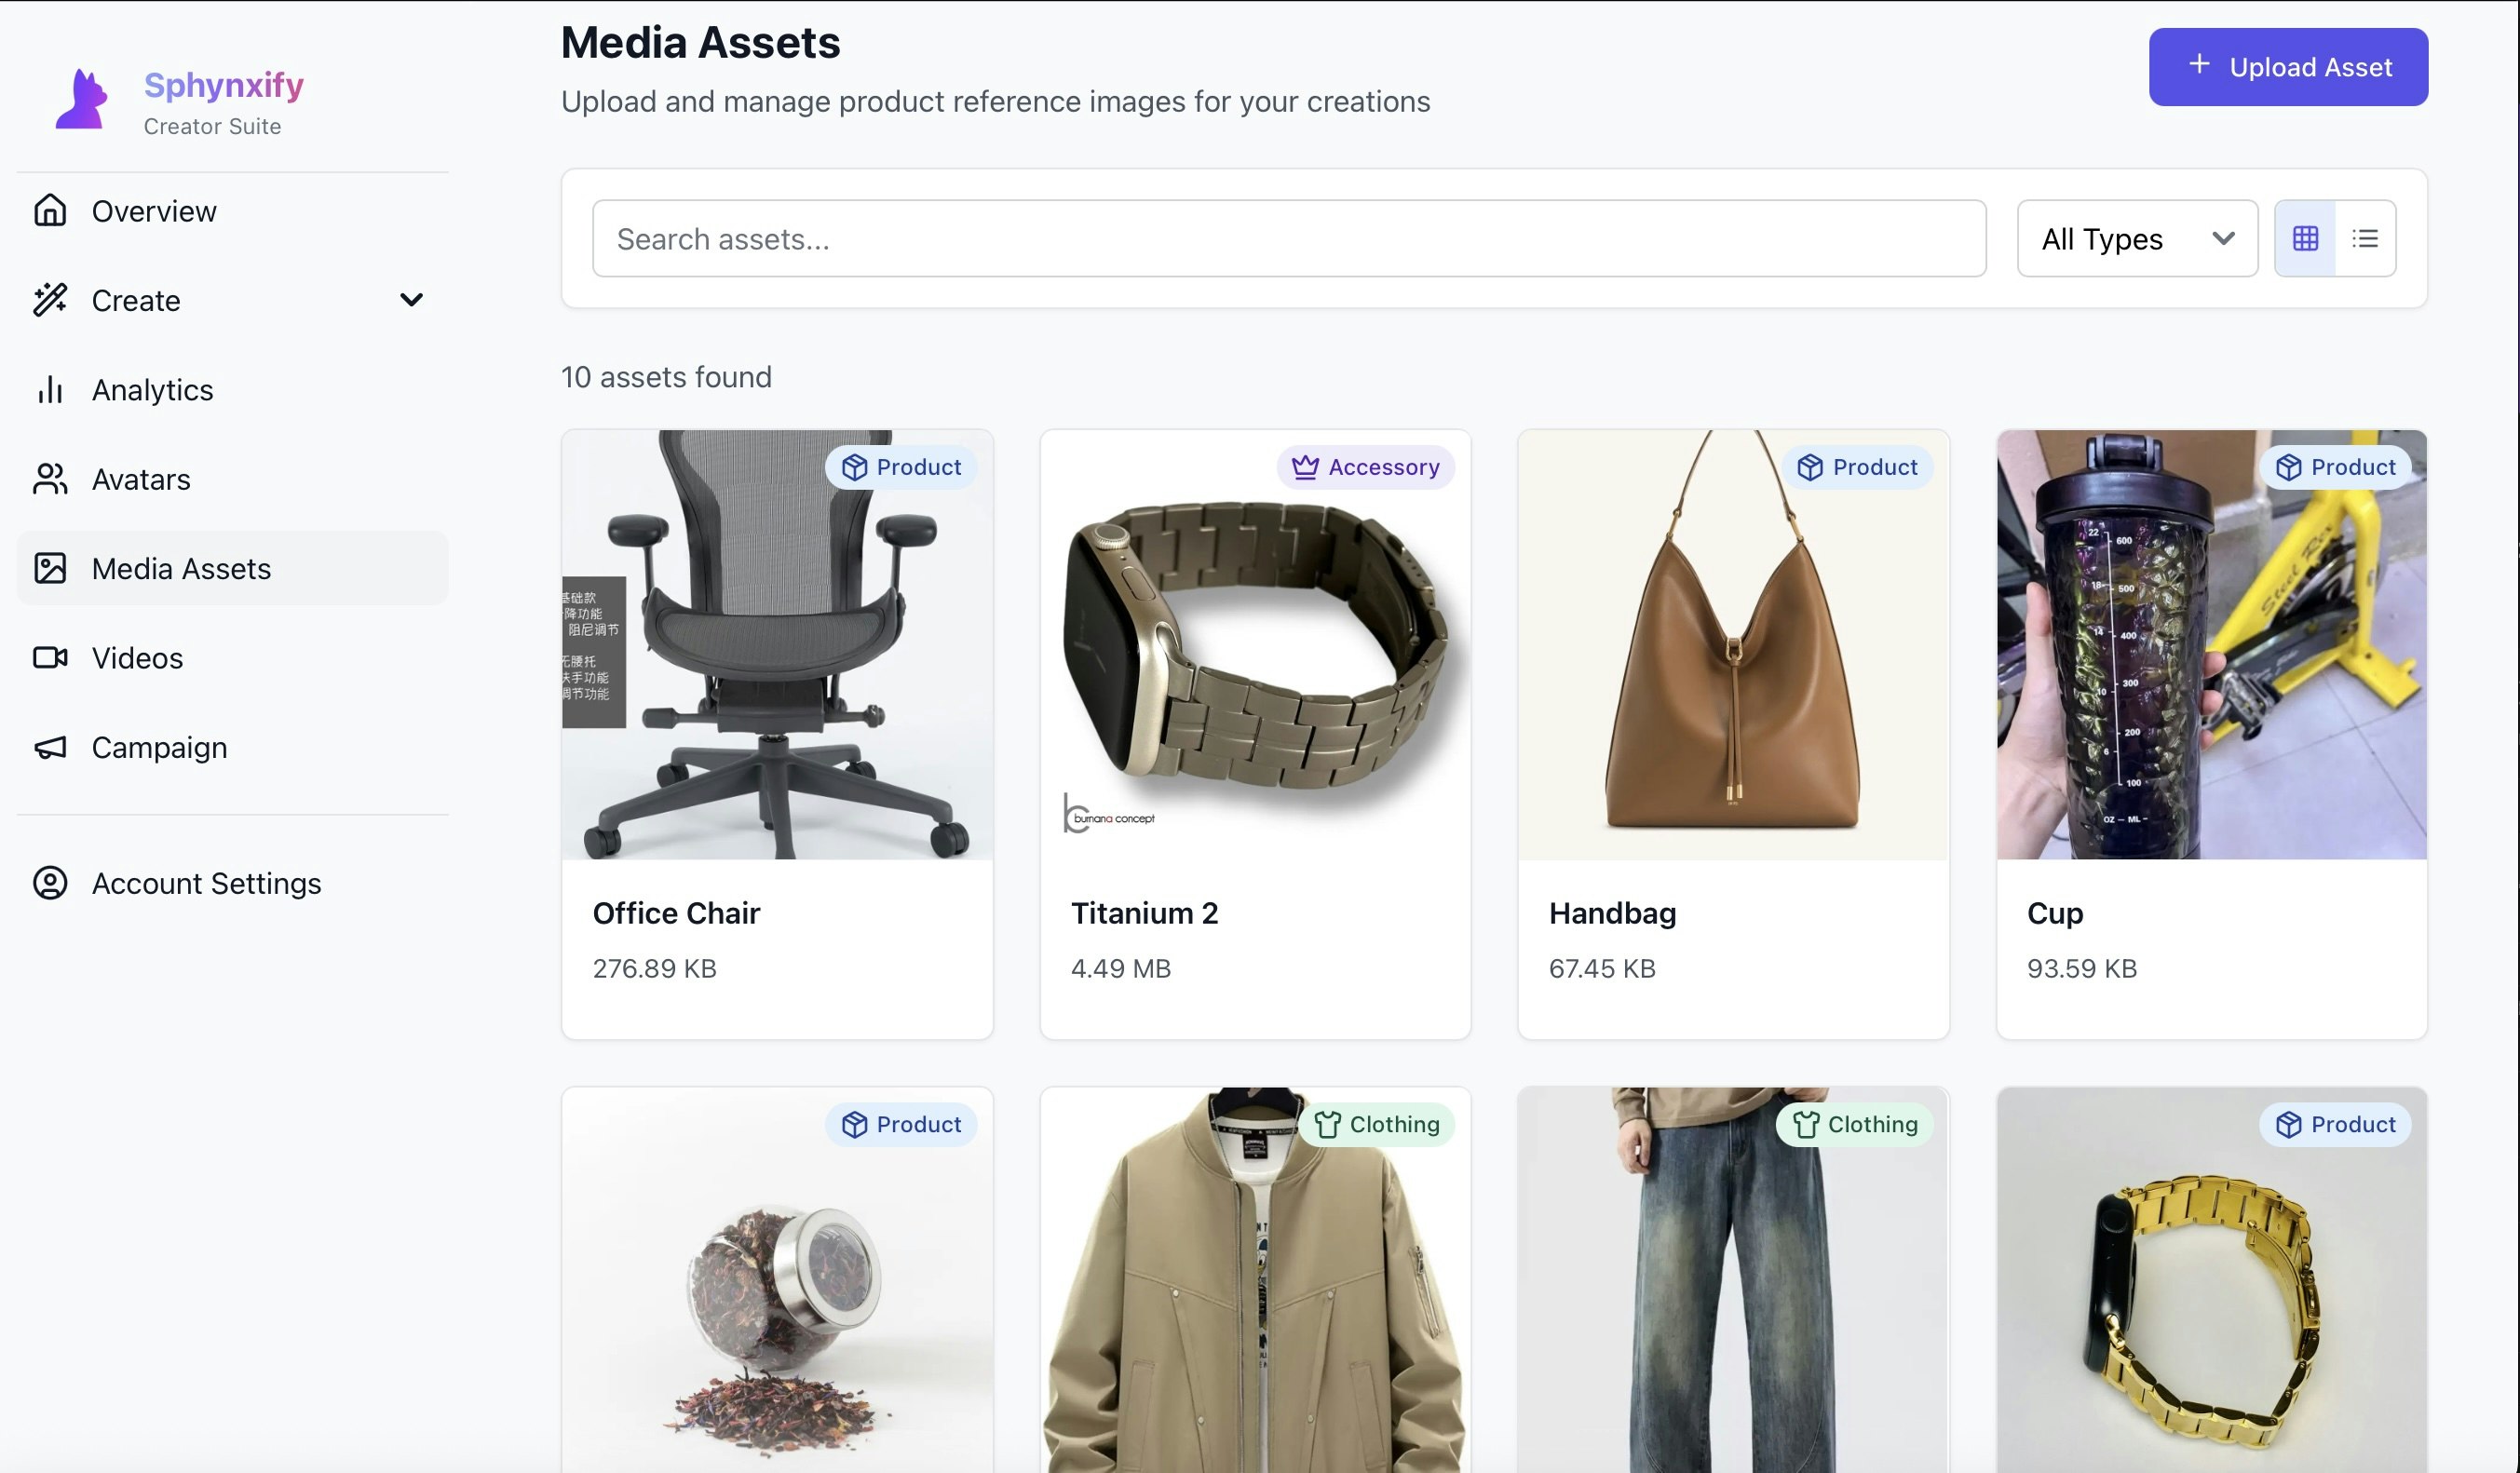The image size is (2520, 1473).
Task: Click the Videos camera icon
Action: click(x=50, y=658)
